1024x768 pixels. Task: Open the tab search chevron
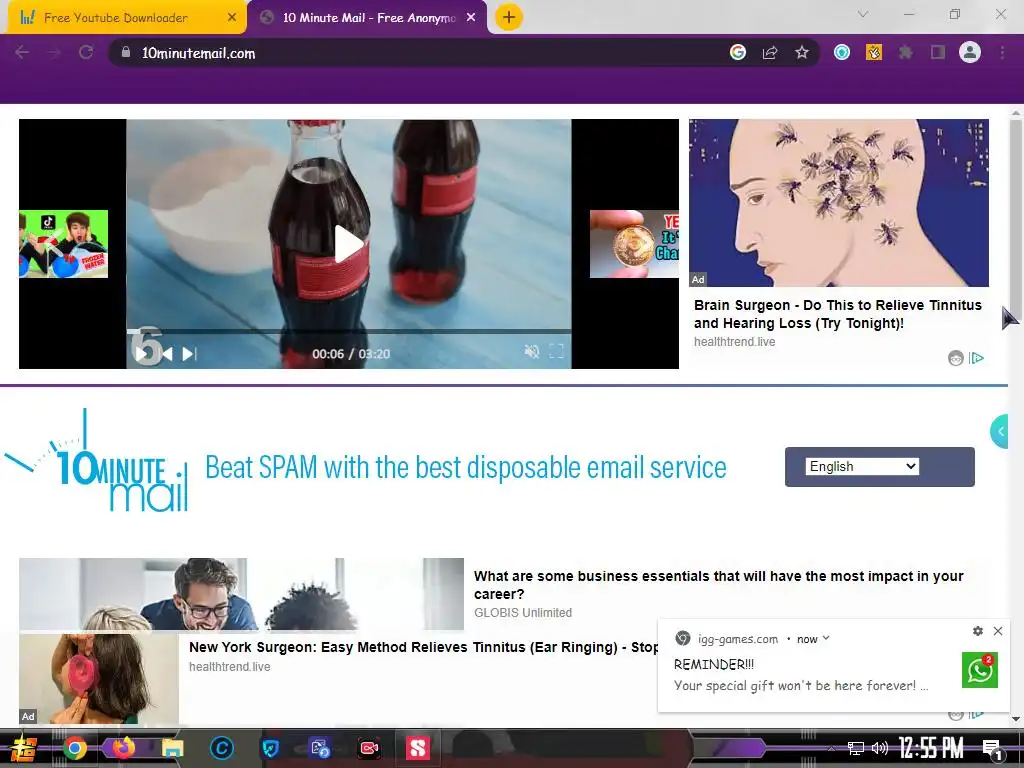[x=863, y=14]
